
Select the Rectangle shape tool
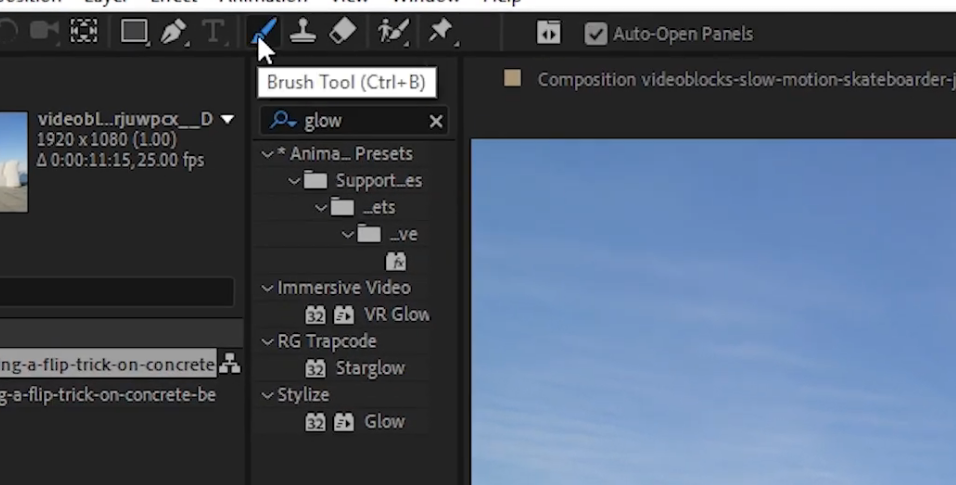(x=134, y=31)
